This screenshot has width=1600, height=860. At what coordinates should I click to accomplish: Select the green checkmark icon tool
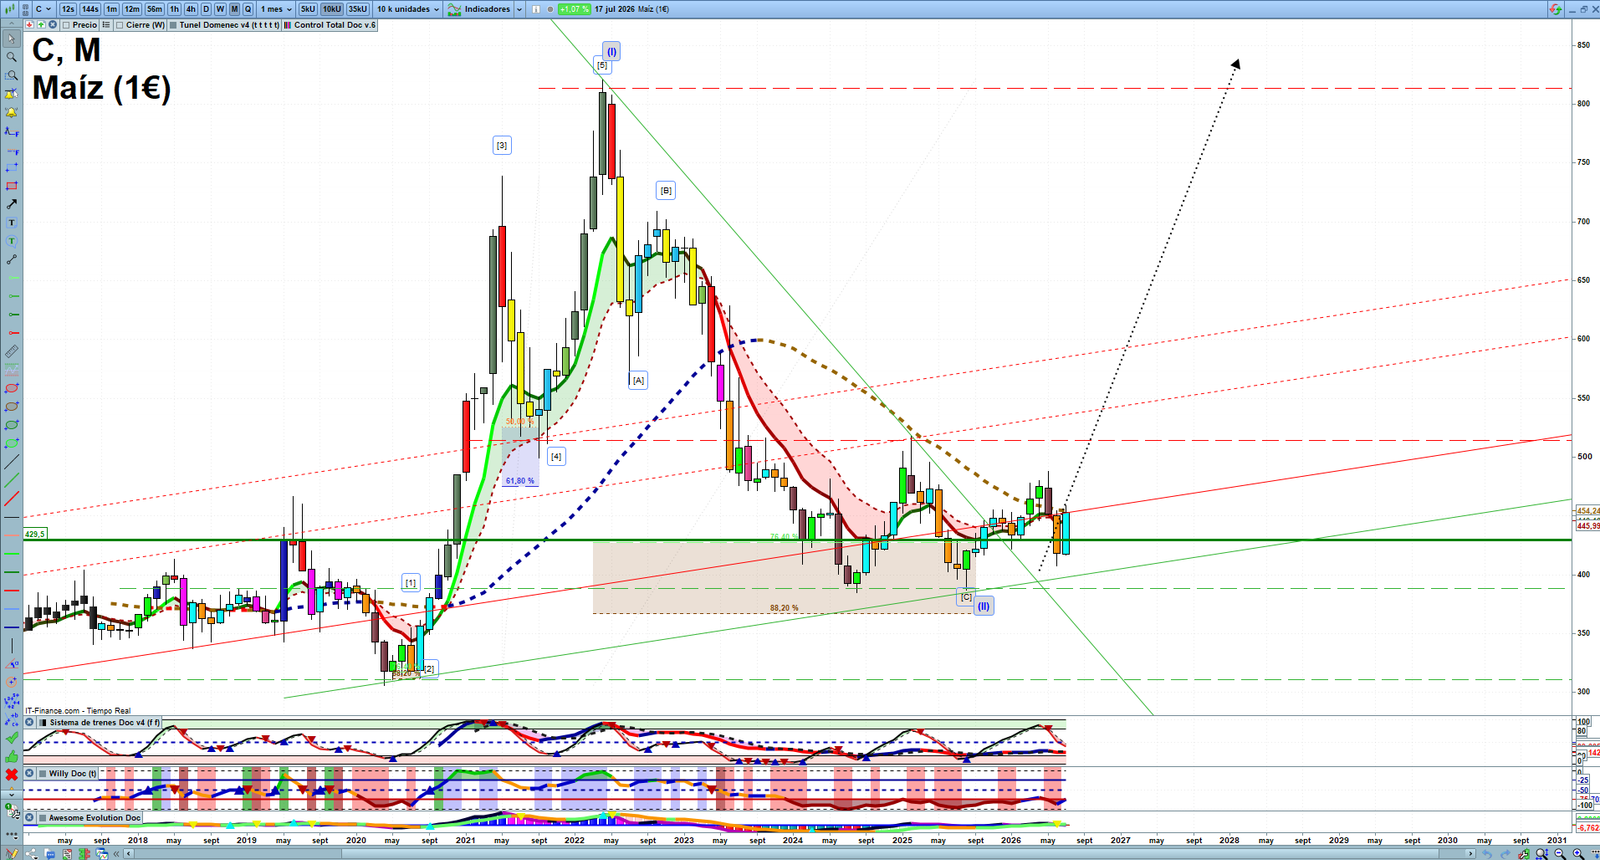[12, 738]
